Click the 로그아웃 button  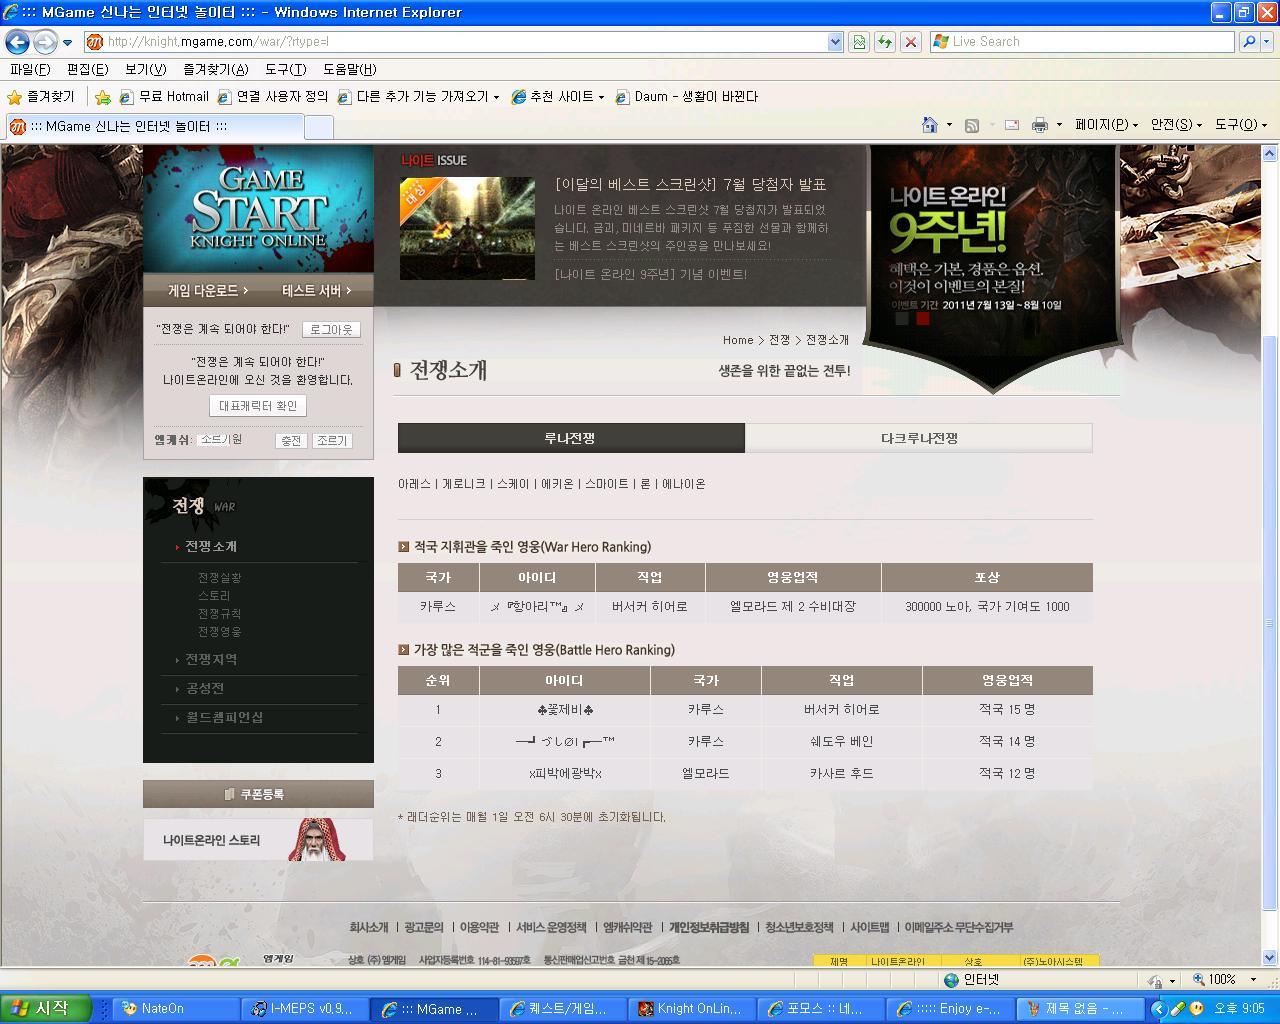tap(330, 329)
